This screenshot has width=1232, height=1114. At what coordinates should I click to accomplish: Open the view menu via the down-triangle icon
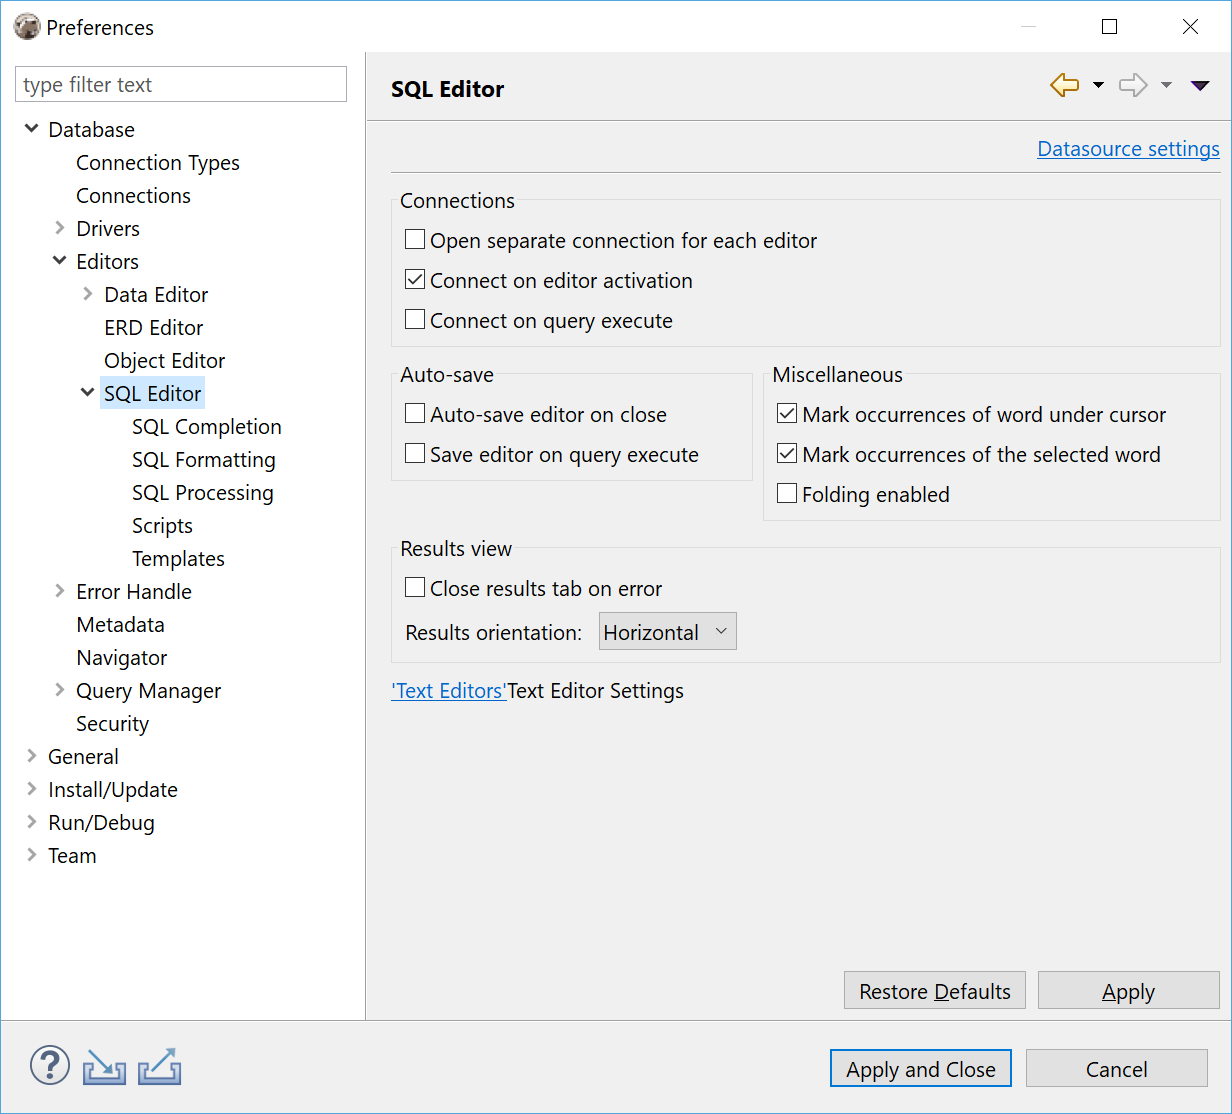(1199, 85)
